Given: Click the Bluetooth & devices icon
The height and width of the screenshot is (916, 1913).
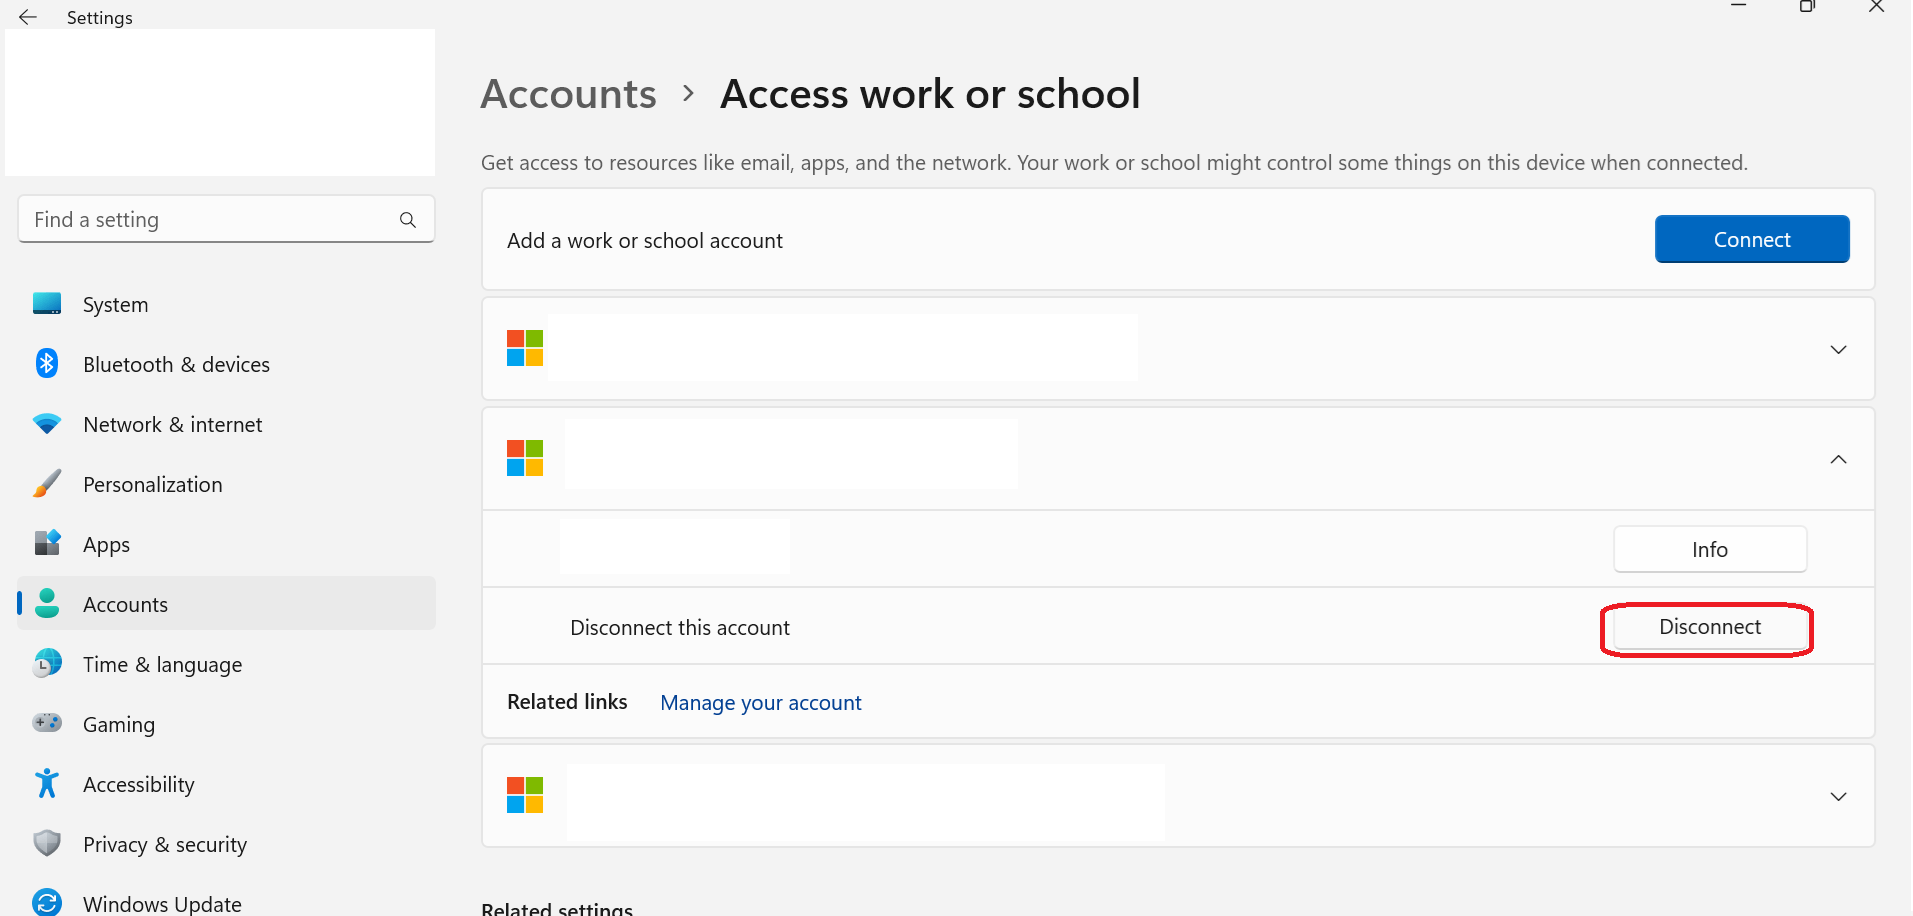Looking at the screenshot, I should [47, 363].
